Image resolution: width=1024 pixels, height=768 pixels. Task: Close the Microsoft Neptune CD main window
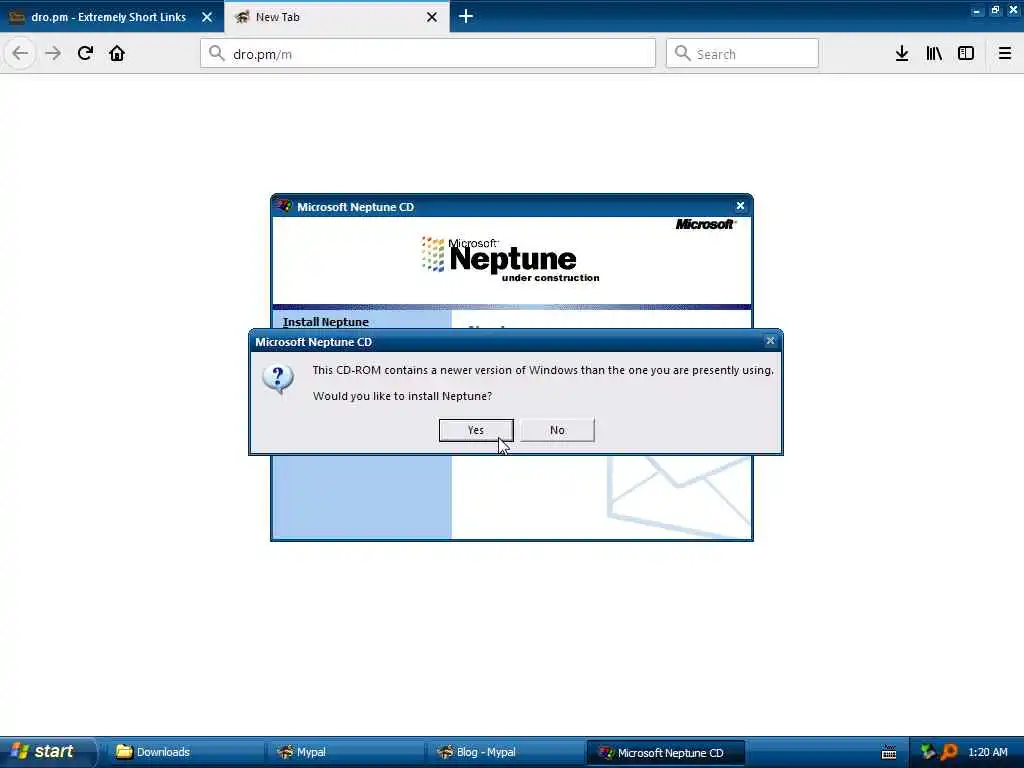[740, 206]
